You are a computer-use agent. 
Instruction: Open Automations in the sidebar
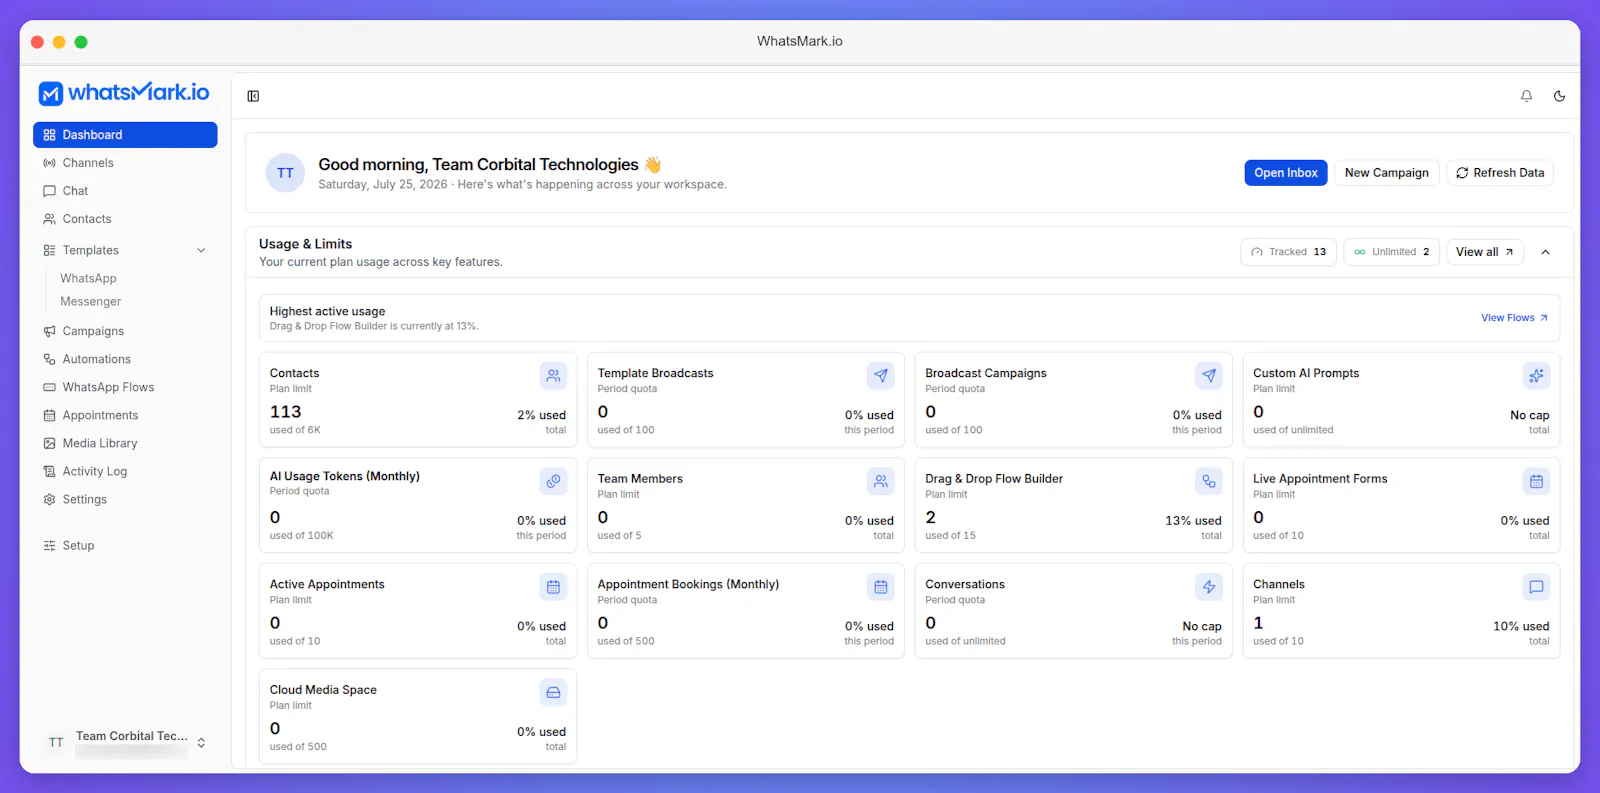coord(125,359)
